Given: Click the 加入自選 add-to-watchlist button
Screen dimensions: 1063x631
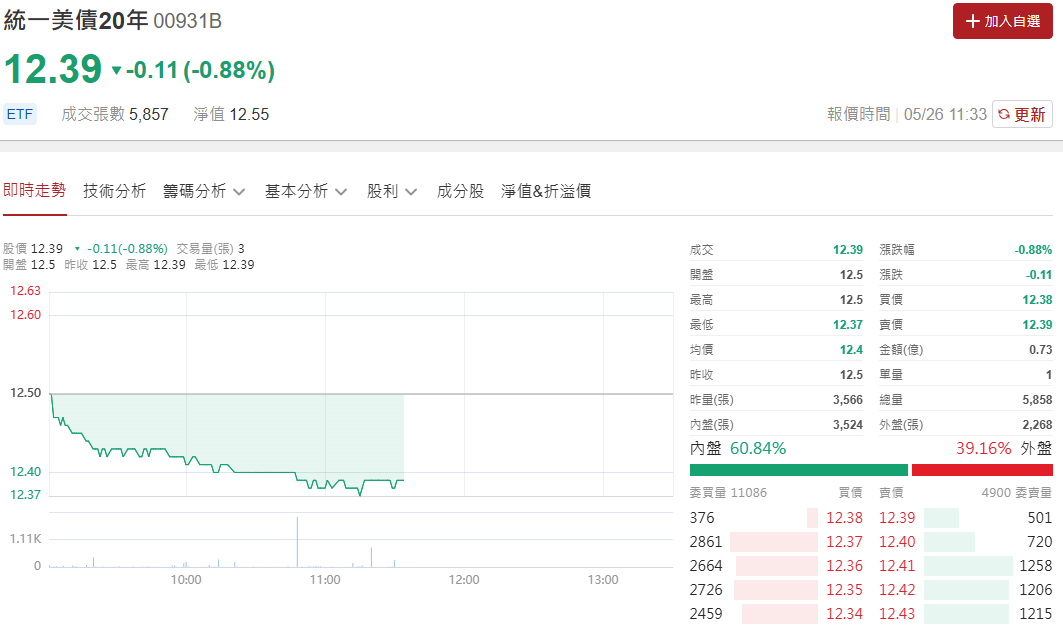Looking at the screenshot, I should (1002, 21).
